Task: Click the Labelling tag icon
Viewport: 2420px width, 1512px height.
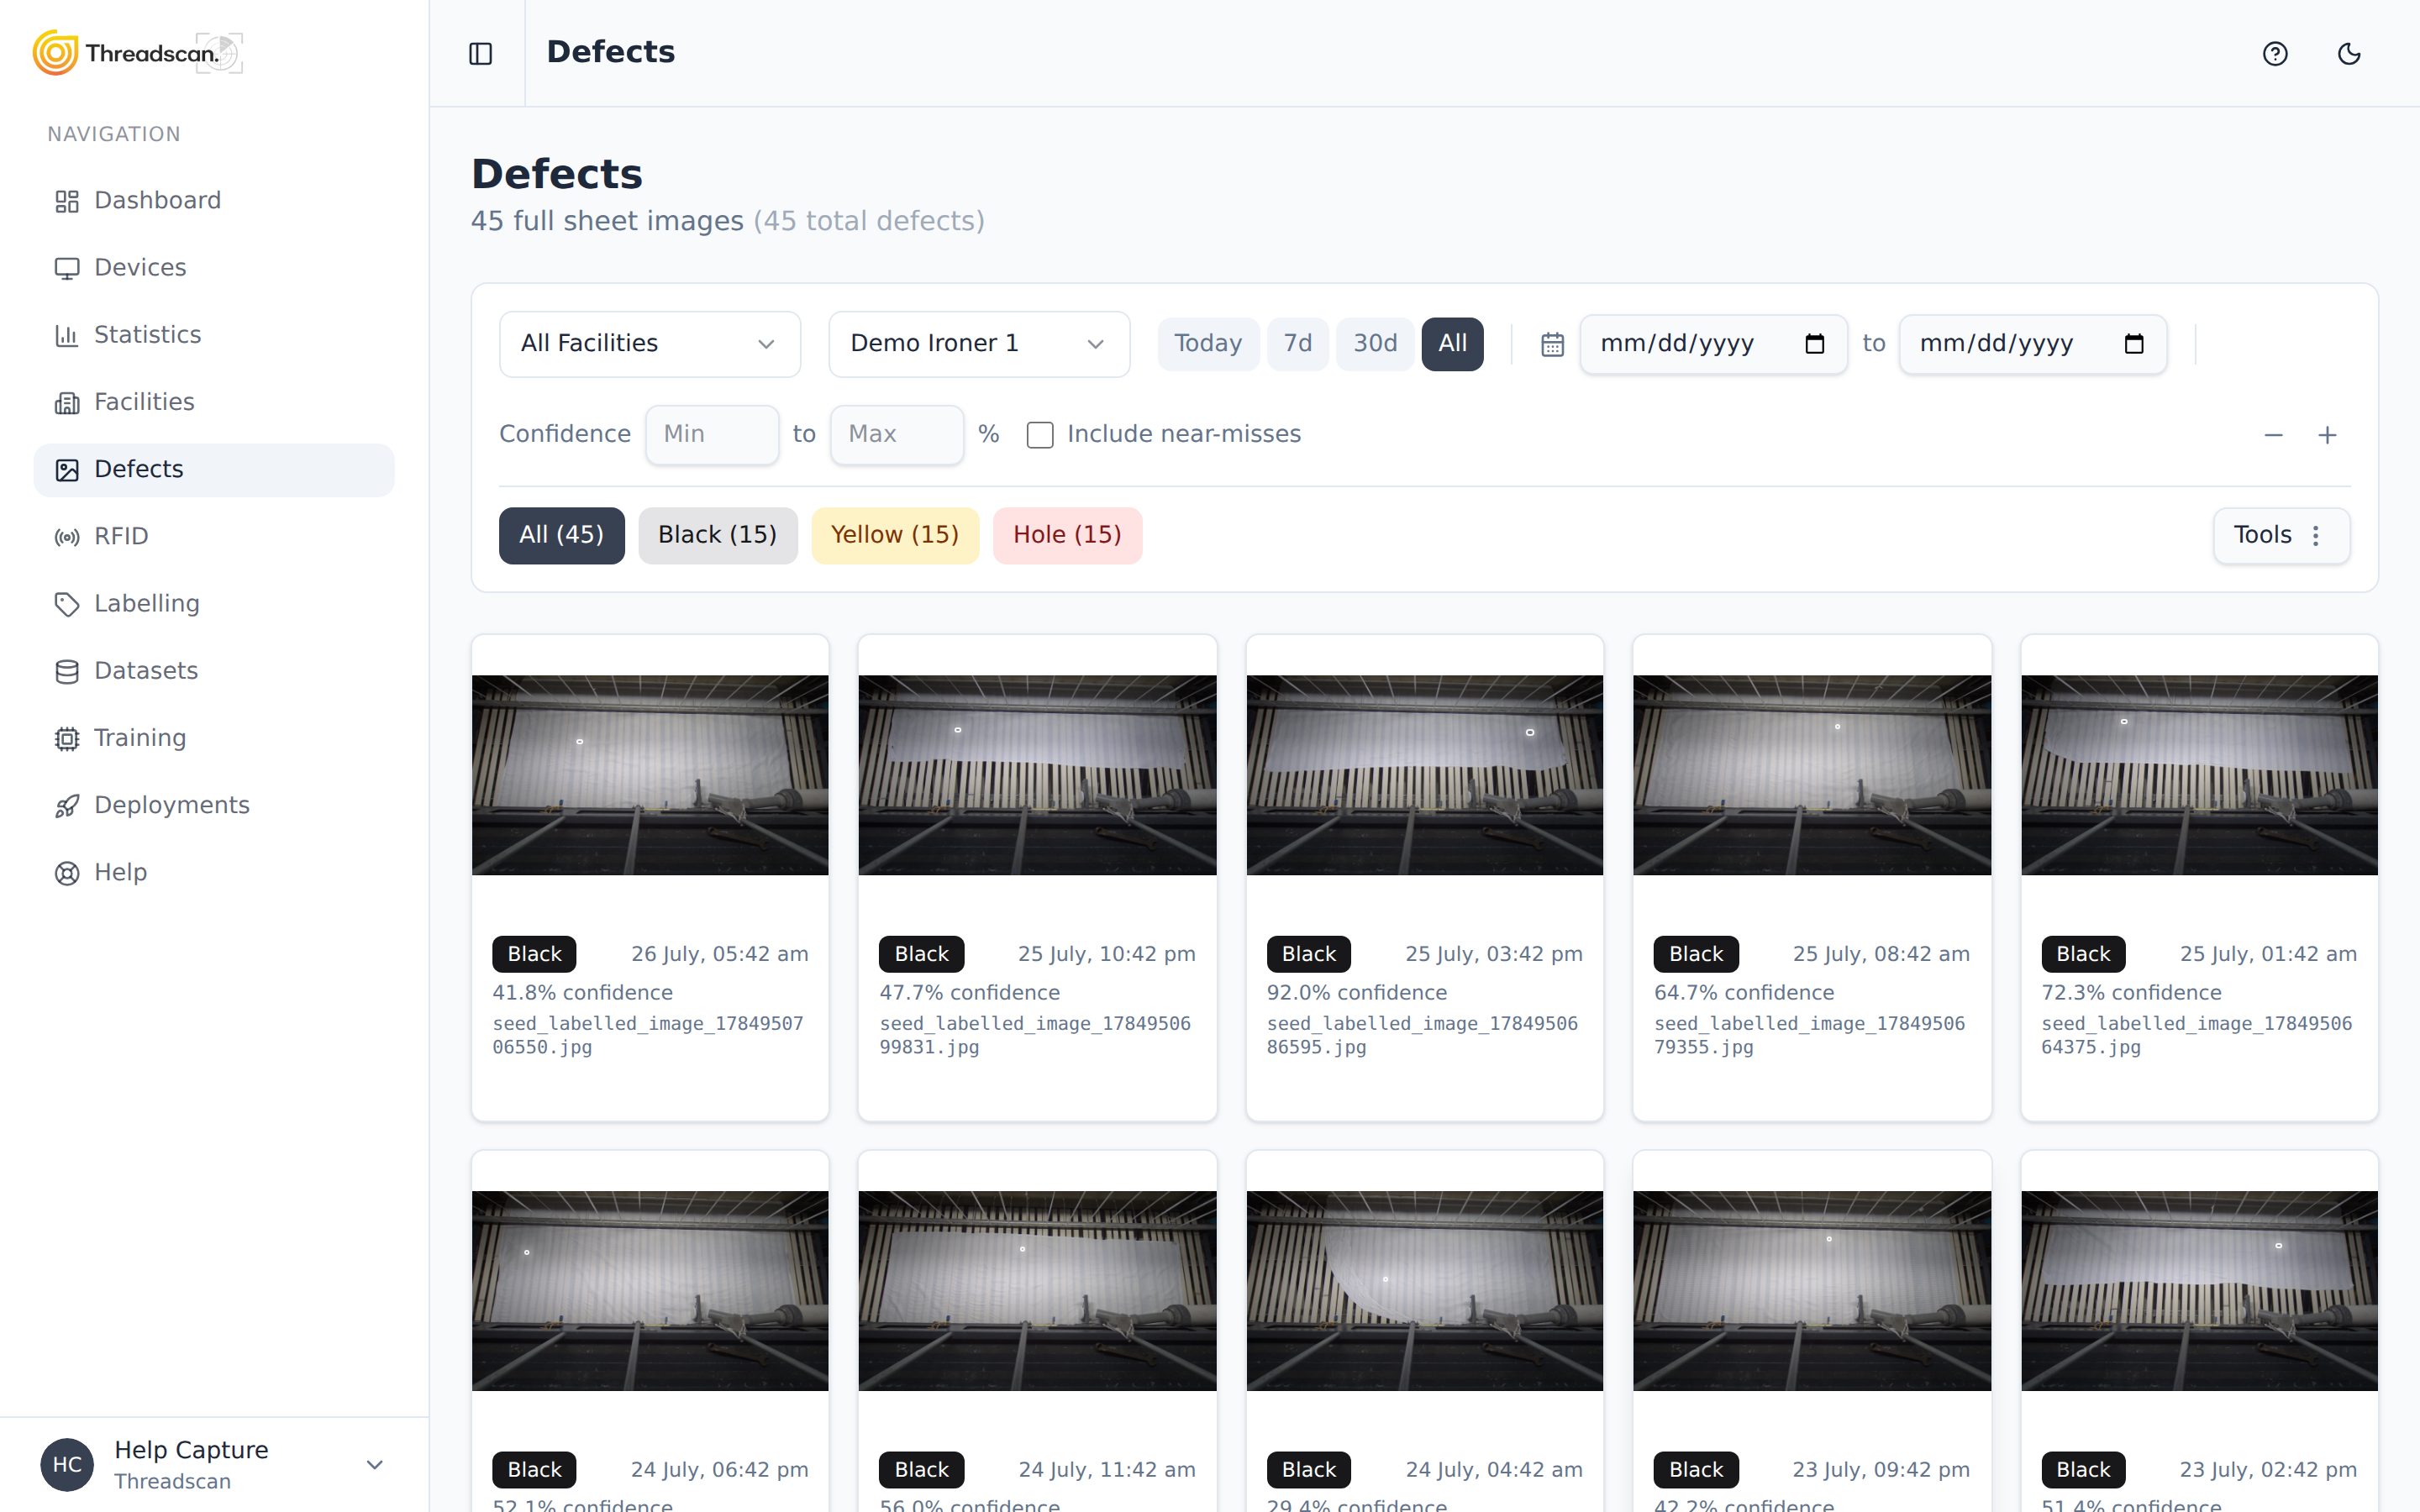Action: (67, 604)
